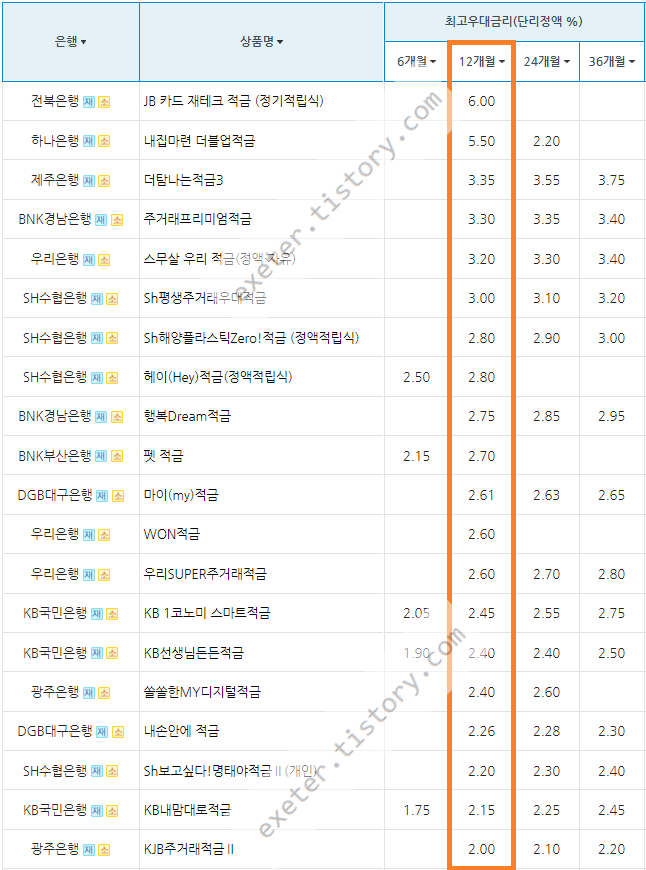Click the yellow 소 badge in 행복Dream적금 row
Viewport: 646px width, 870px height.
(117, 417)
